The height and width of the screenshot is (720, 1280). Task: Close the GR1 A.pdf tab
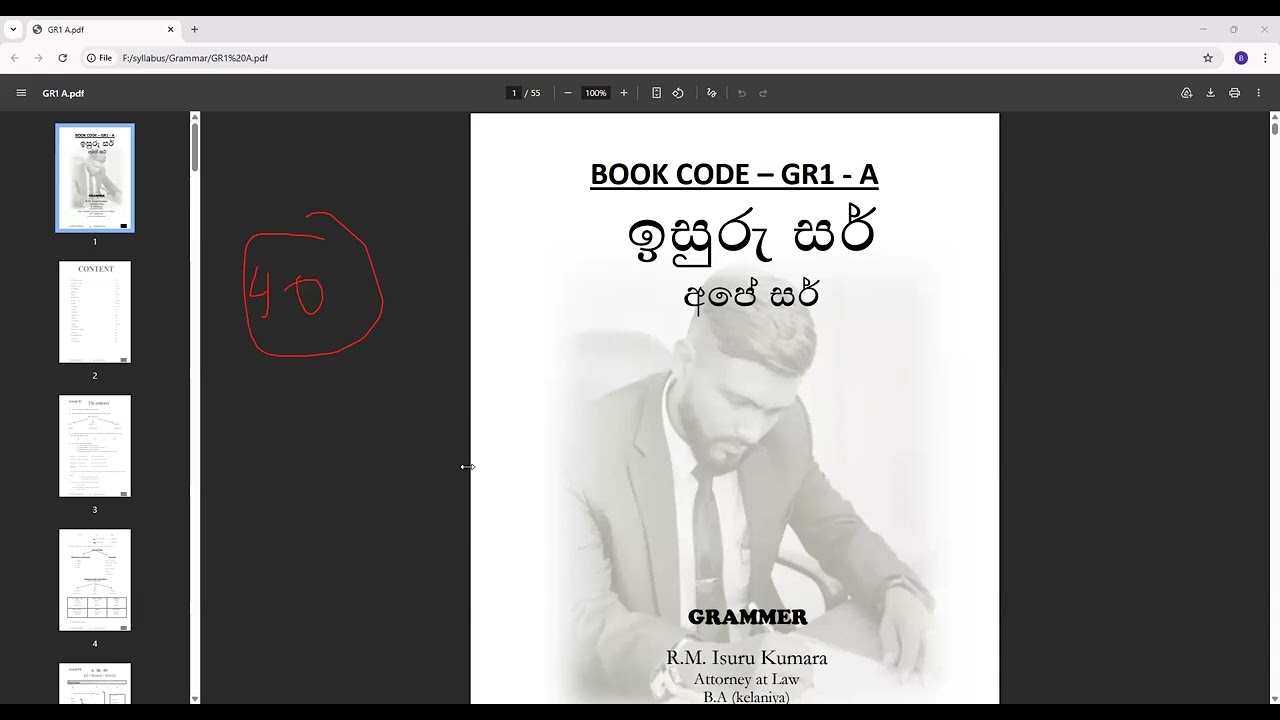point(171,30)
